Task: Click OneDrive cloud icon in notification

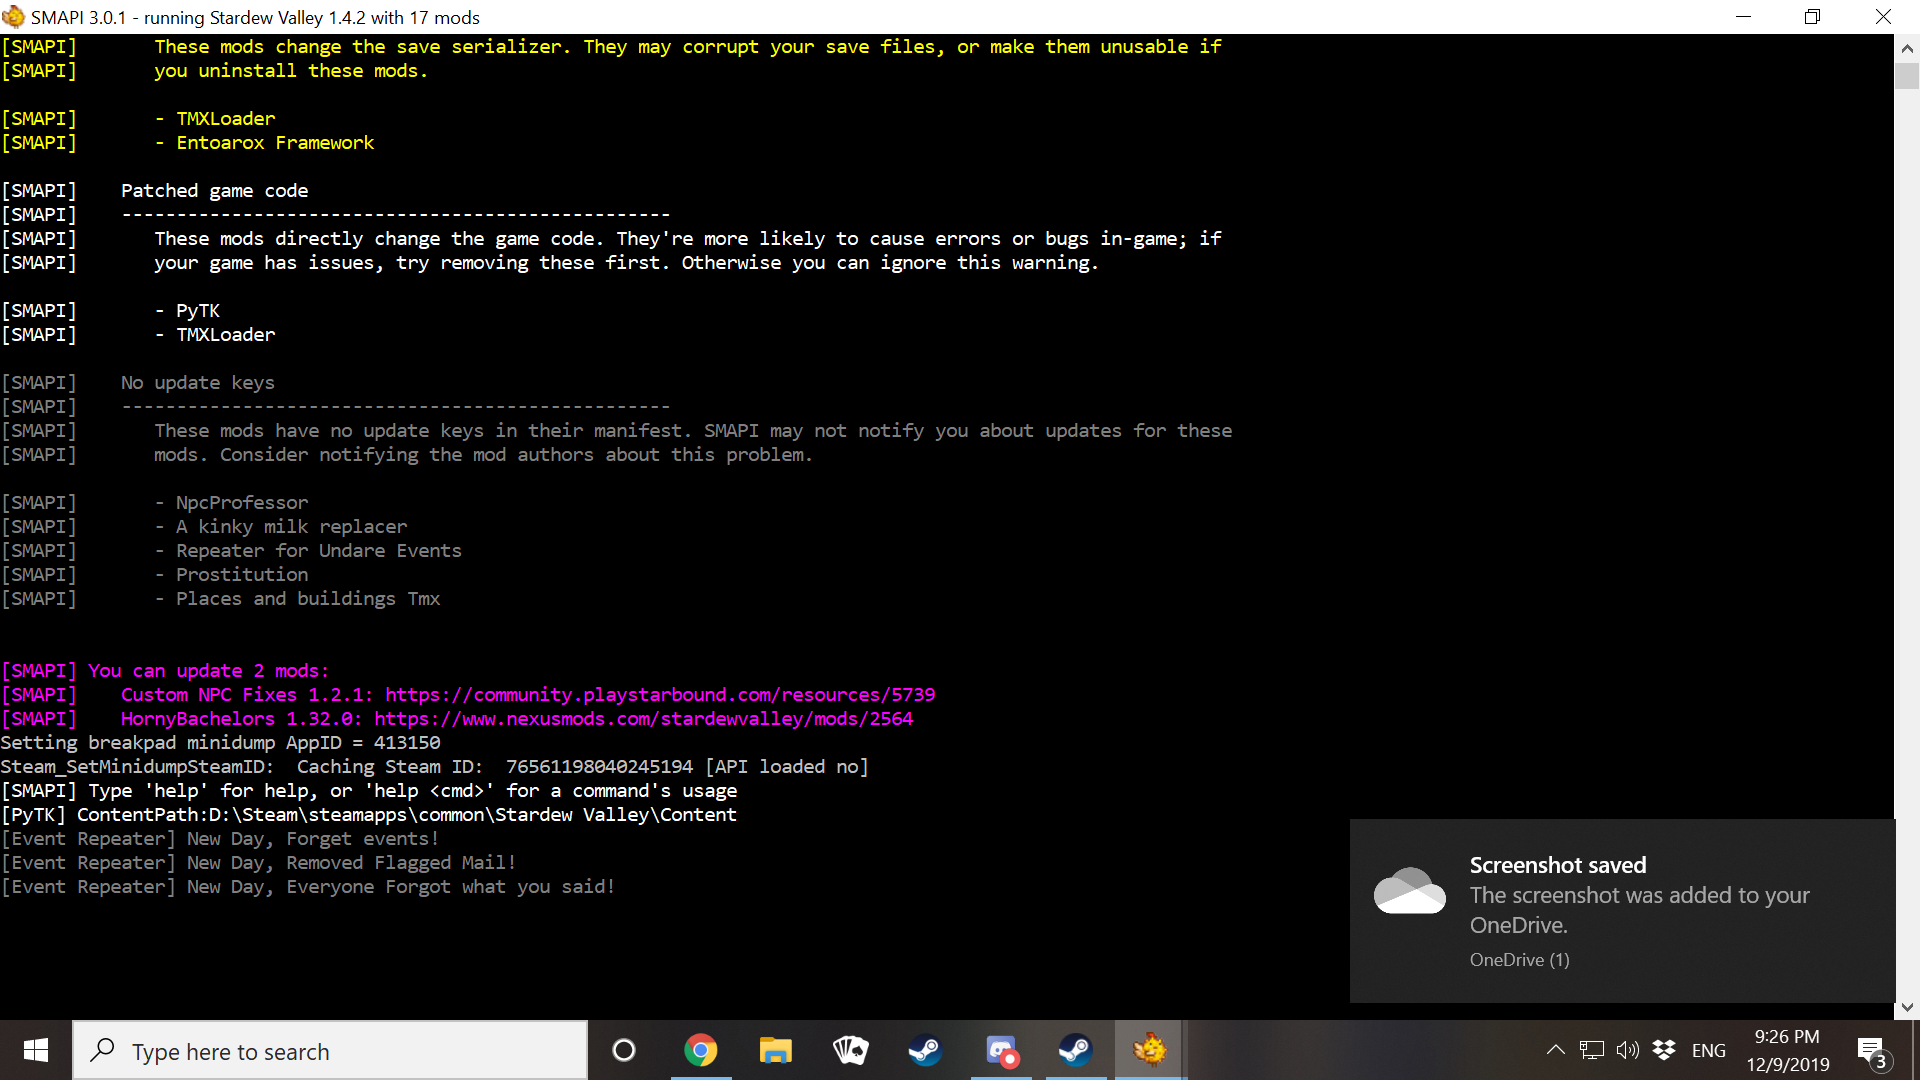Action: click(x=1410, y=891)
